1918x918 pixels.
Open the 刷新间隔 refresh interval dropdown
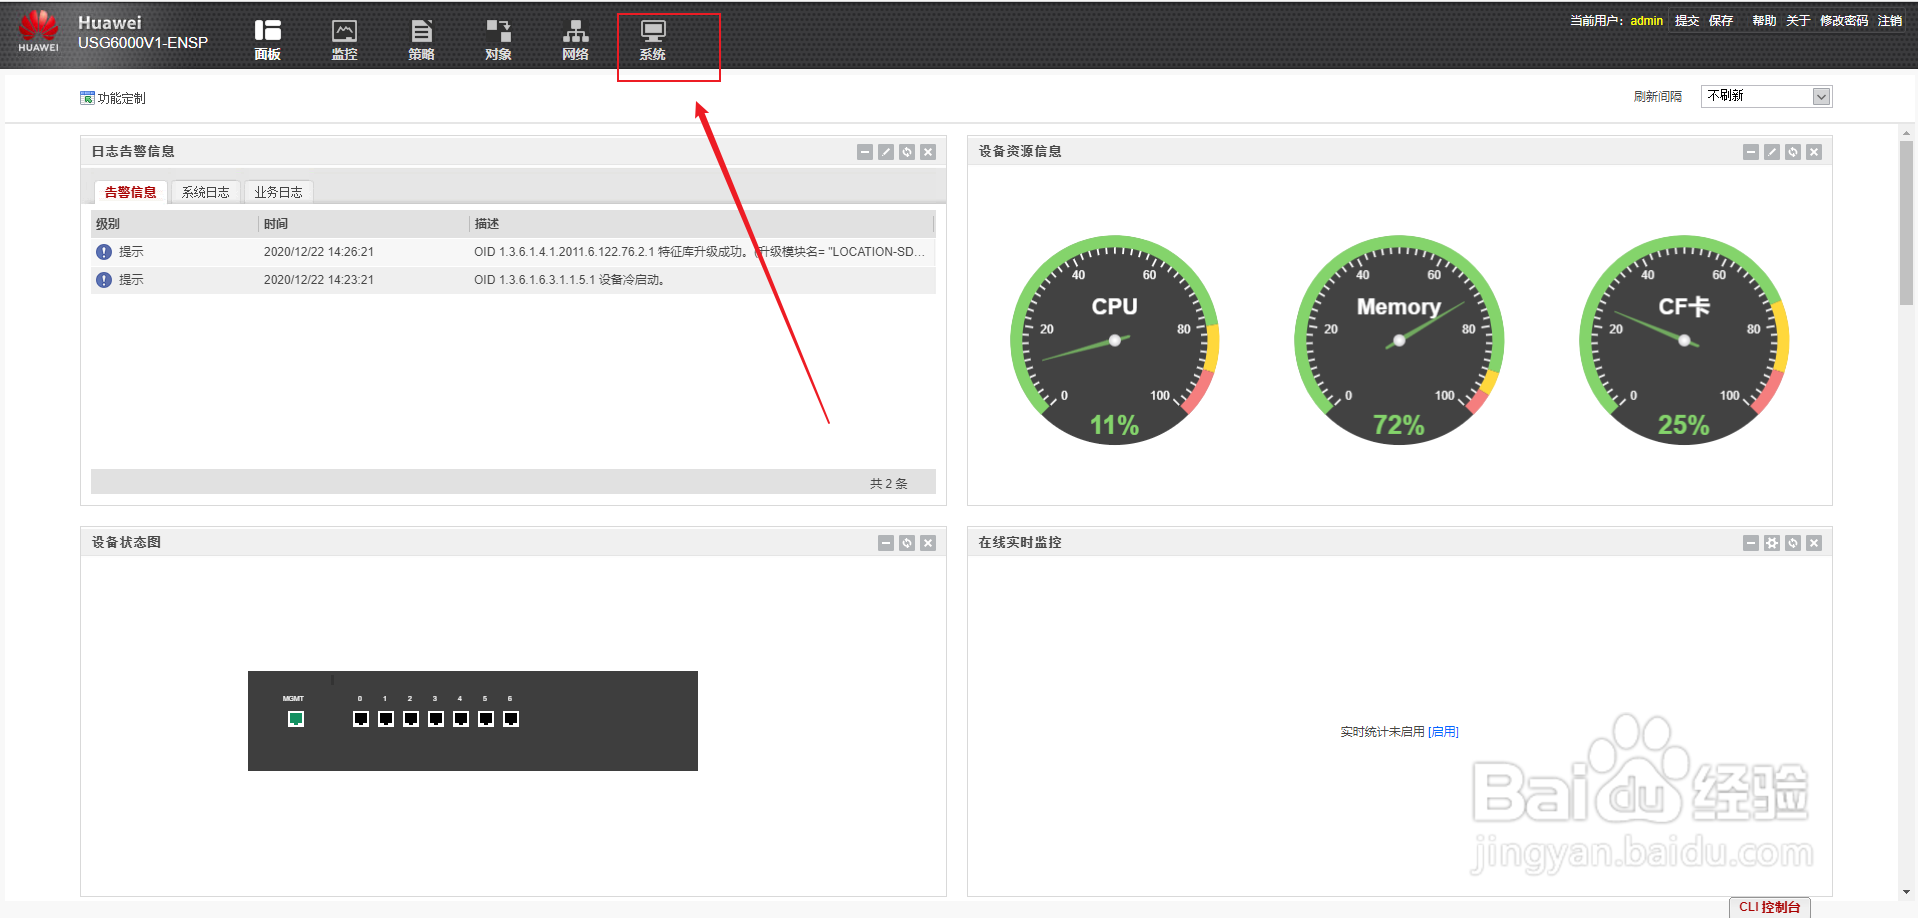pyautogui.click(x=1822, y=96)
